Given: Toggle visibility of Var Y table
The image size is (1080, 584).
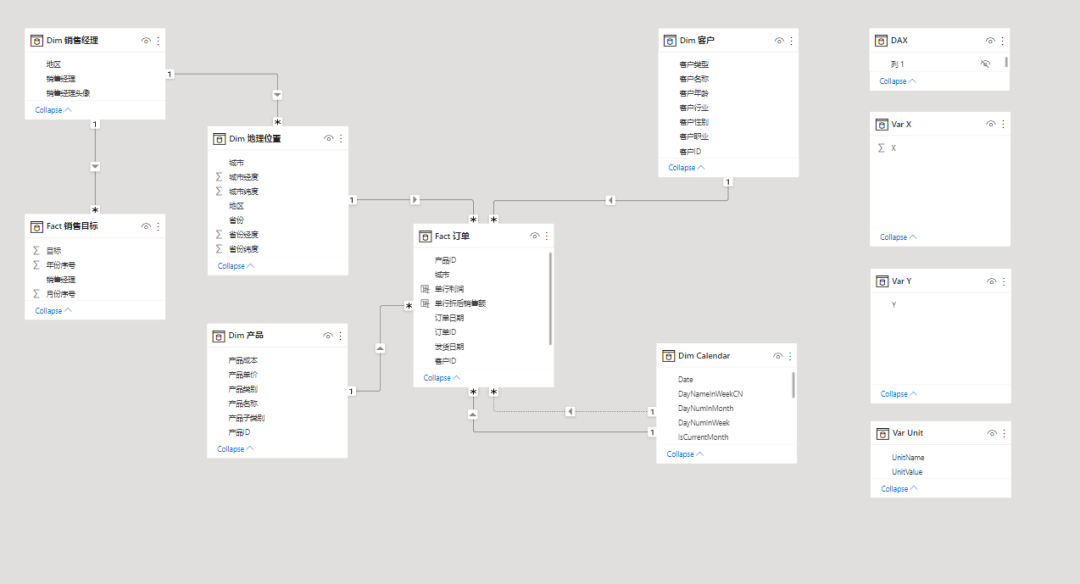Looking at the screenshot, I should coord(991,281).
